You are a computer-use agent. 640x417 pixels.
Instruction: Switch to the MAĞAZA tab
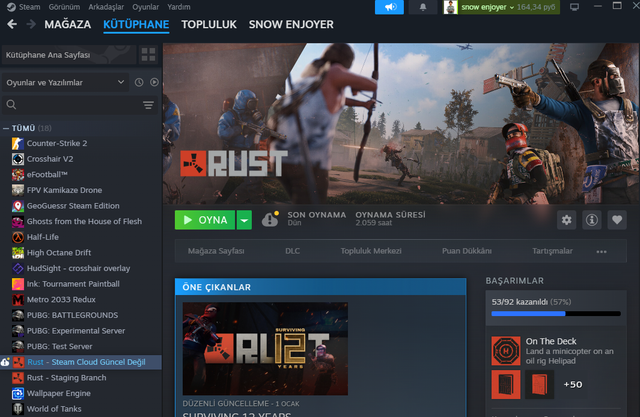point(68,24)
